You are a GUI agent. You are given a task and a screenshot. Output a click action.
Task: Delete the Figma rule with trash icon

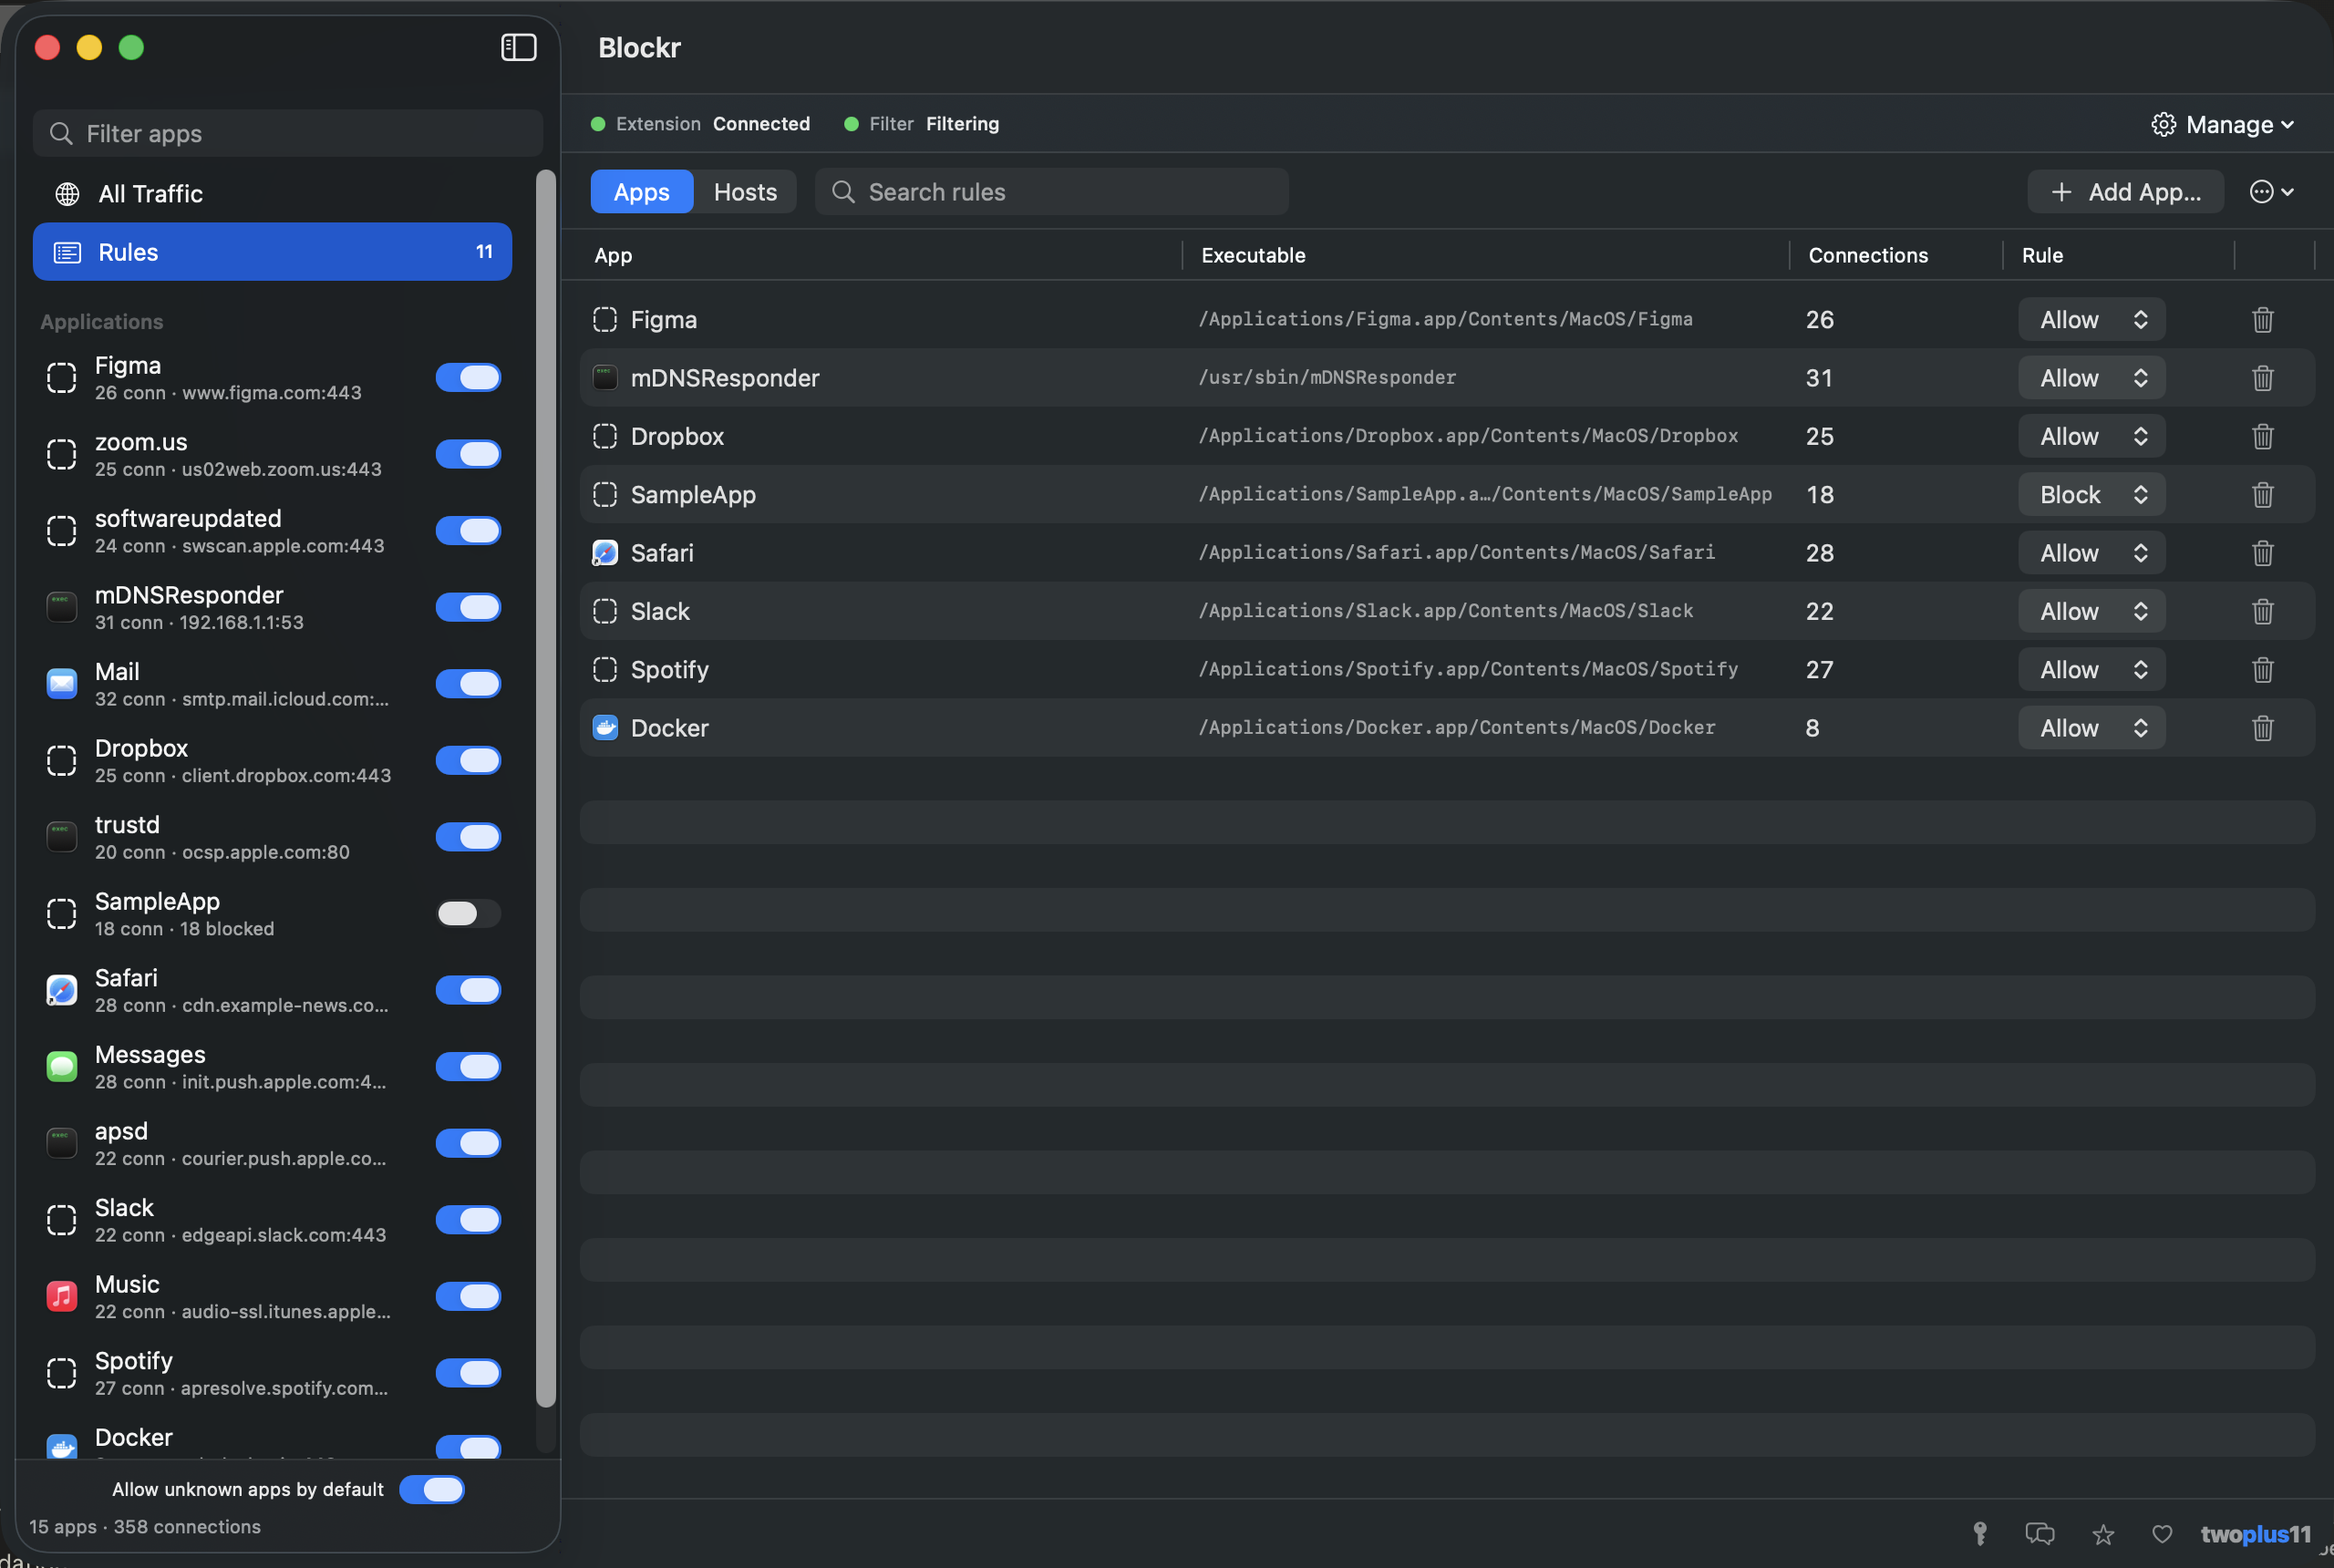(x=2263, y=320)
